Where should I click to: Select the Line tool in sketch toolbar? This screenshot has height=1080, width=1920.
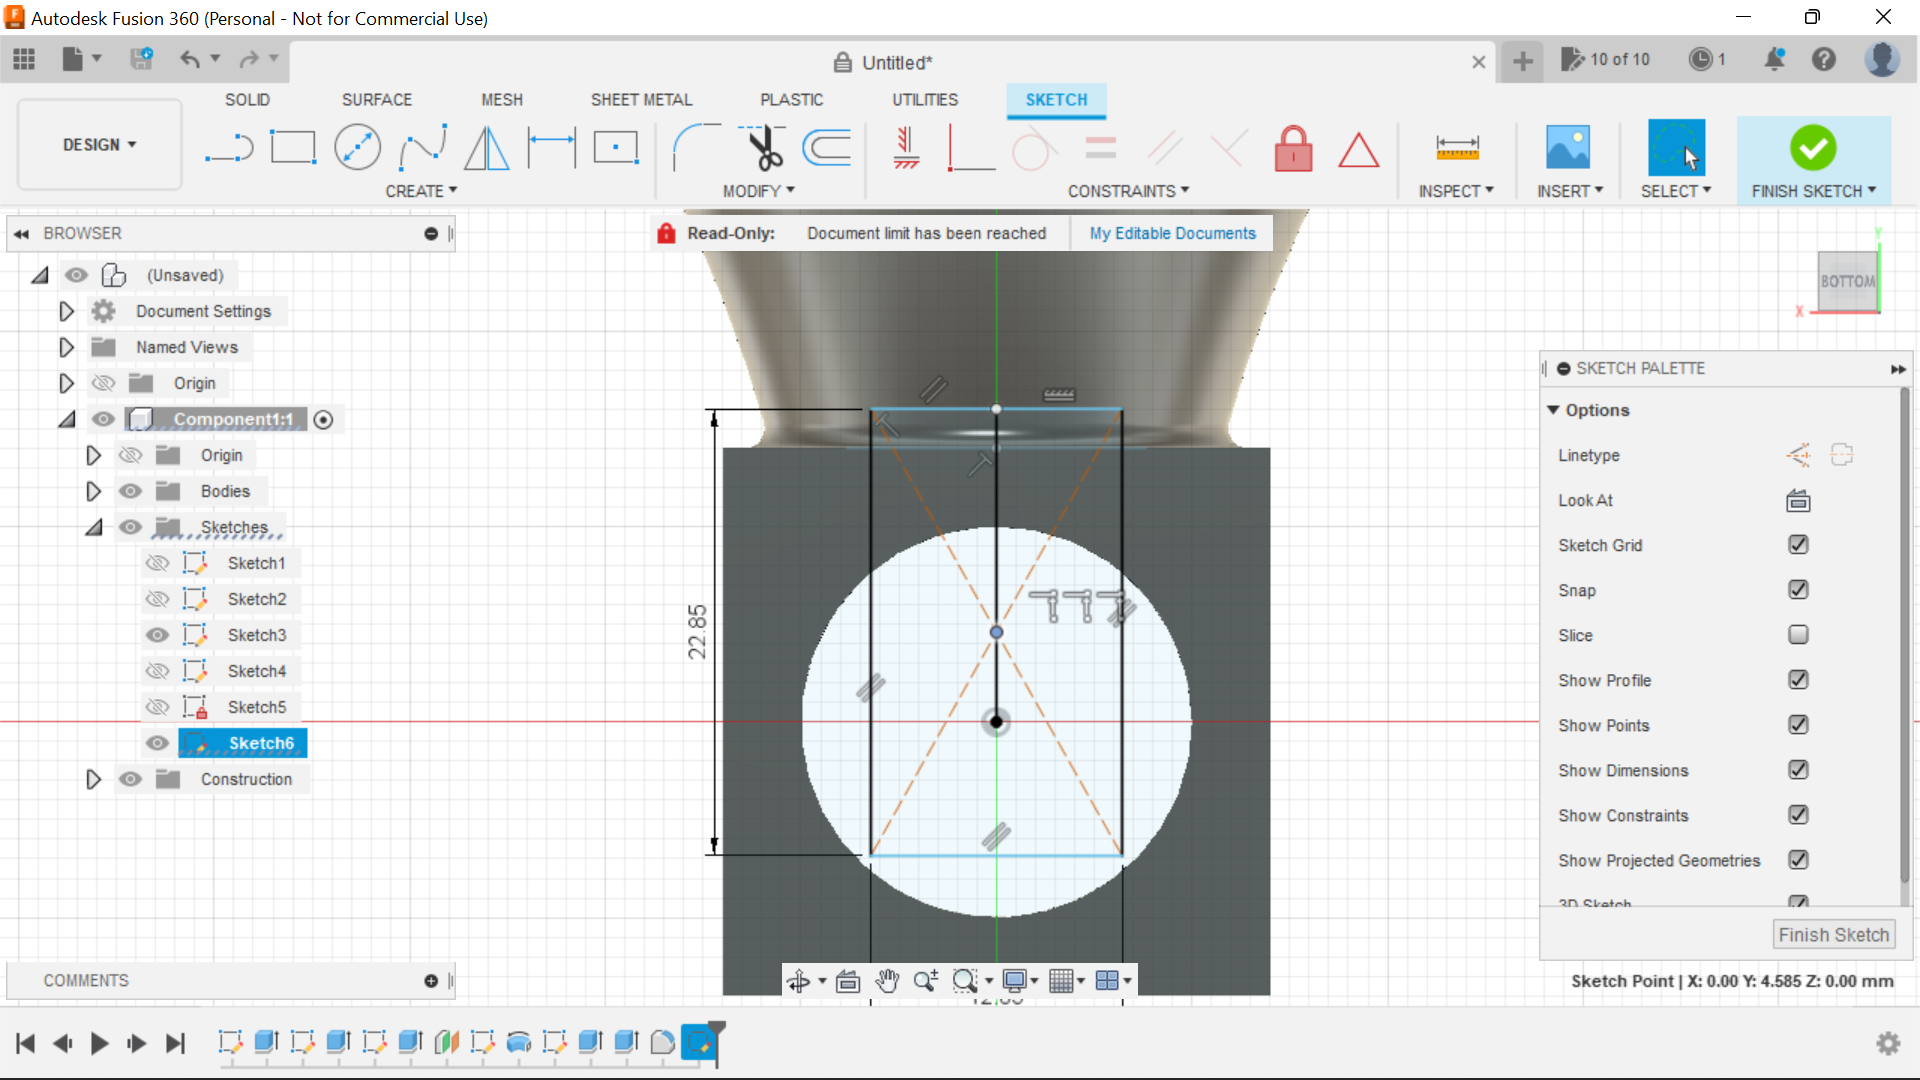click(x=224, y=146)
